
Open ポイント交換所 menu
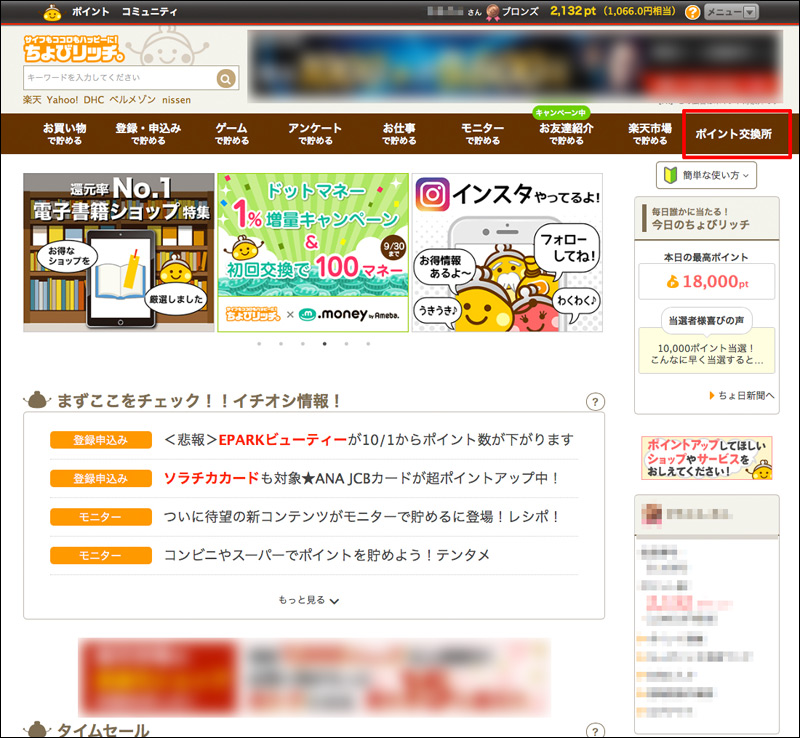tap(734, 134)
